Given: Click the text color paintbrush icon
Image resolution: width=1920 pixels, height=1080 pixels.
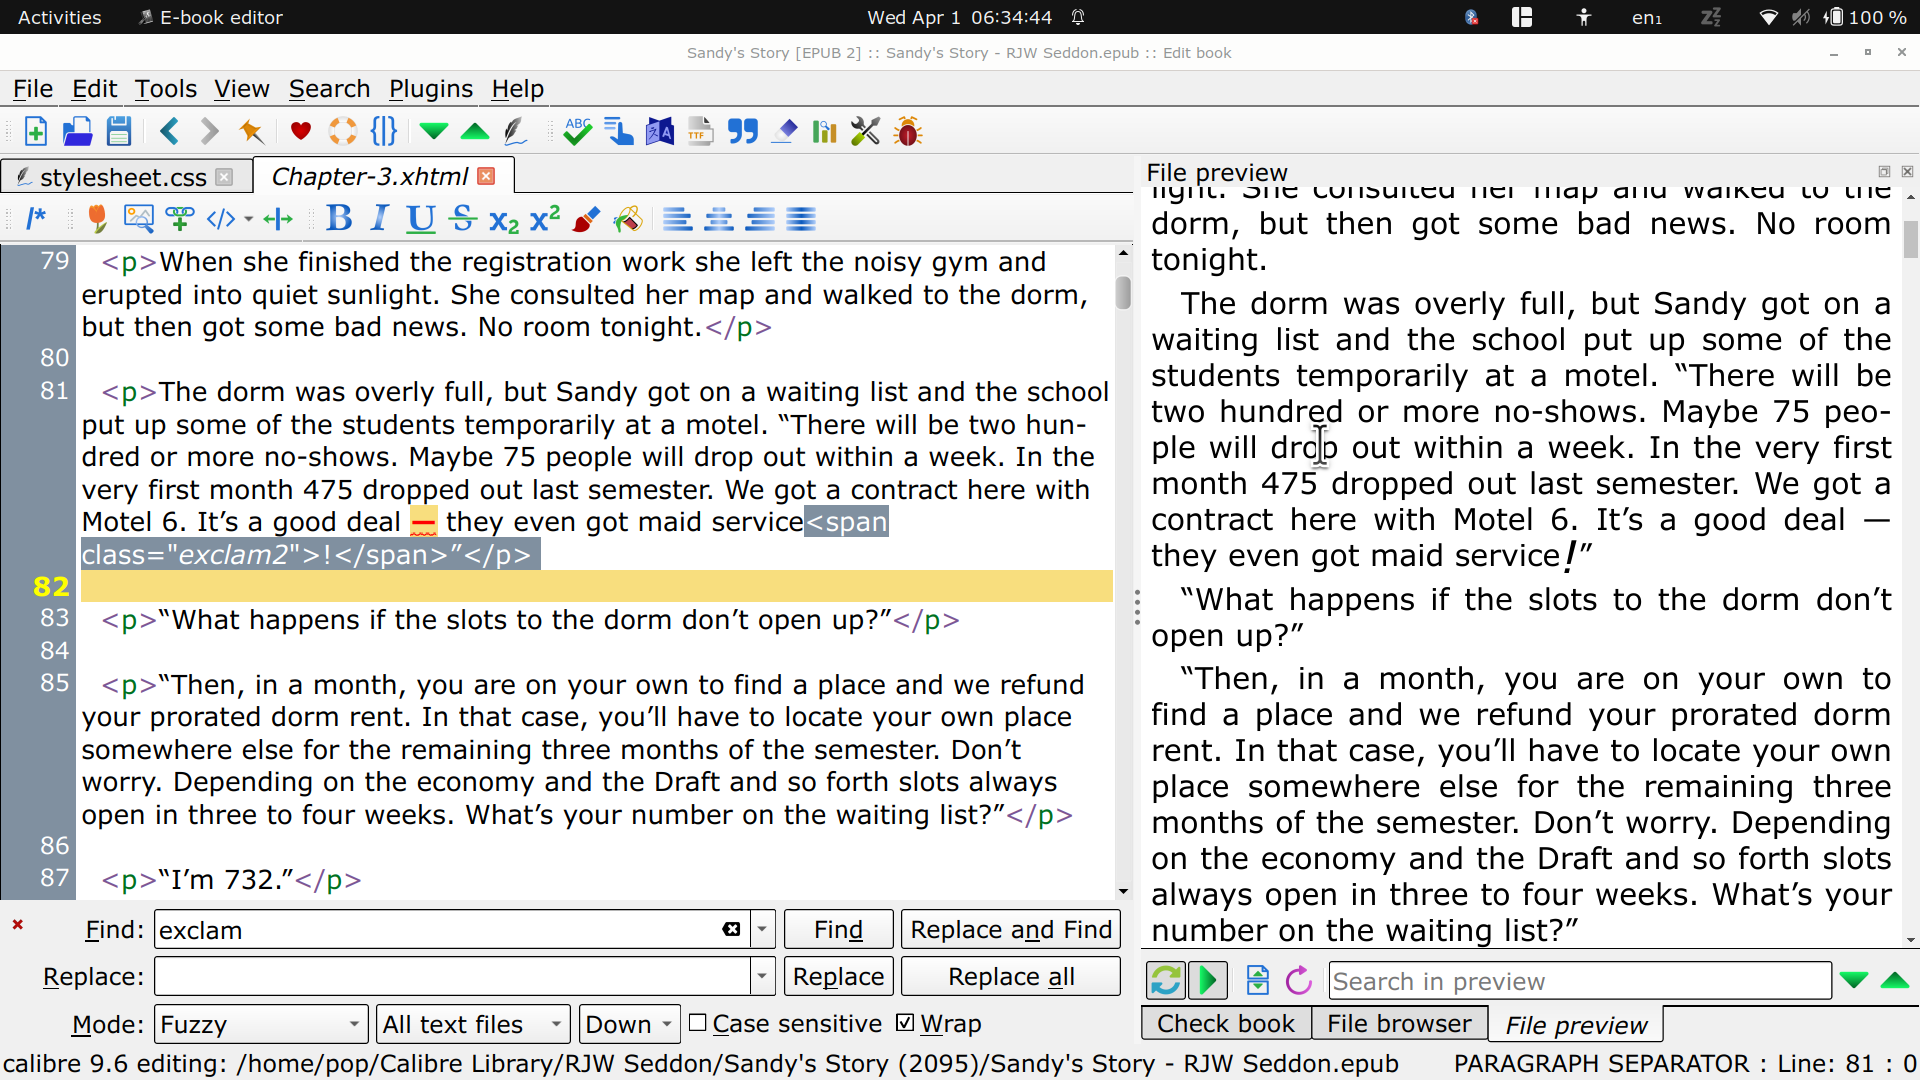Looking at the screenshot, I should pyautogui.click(x=587, y=219).
